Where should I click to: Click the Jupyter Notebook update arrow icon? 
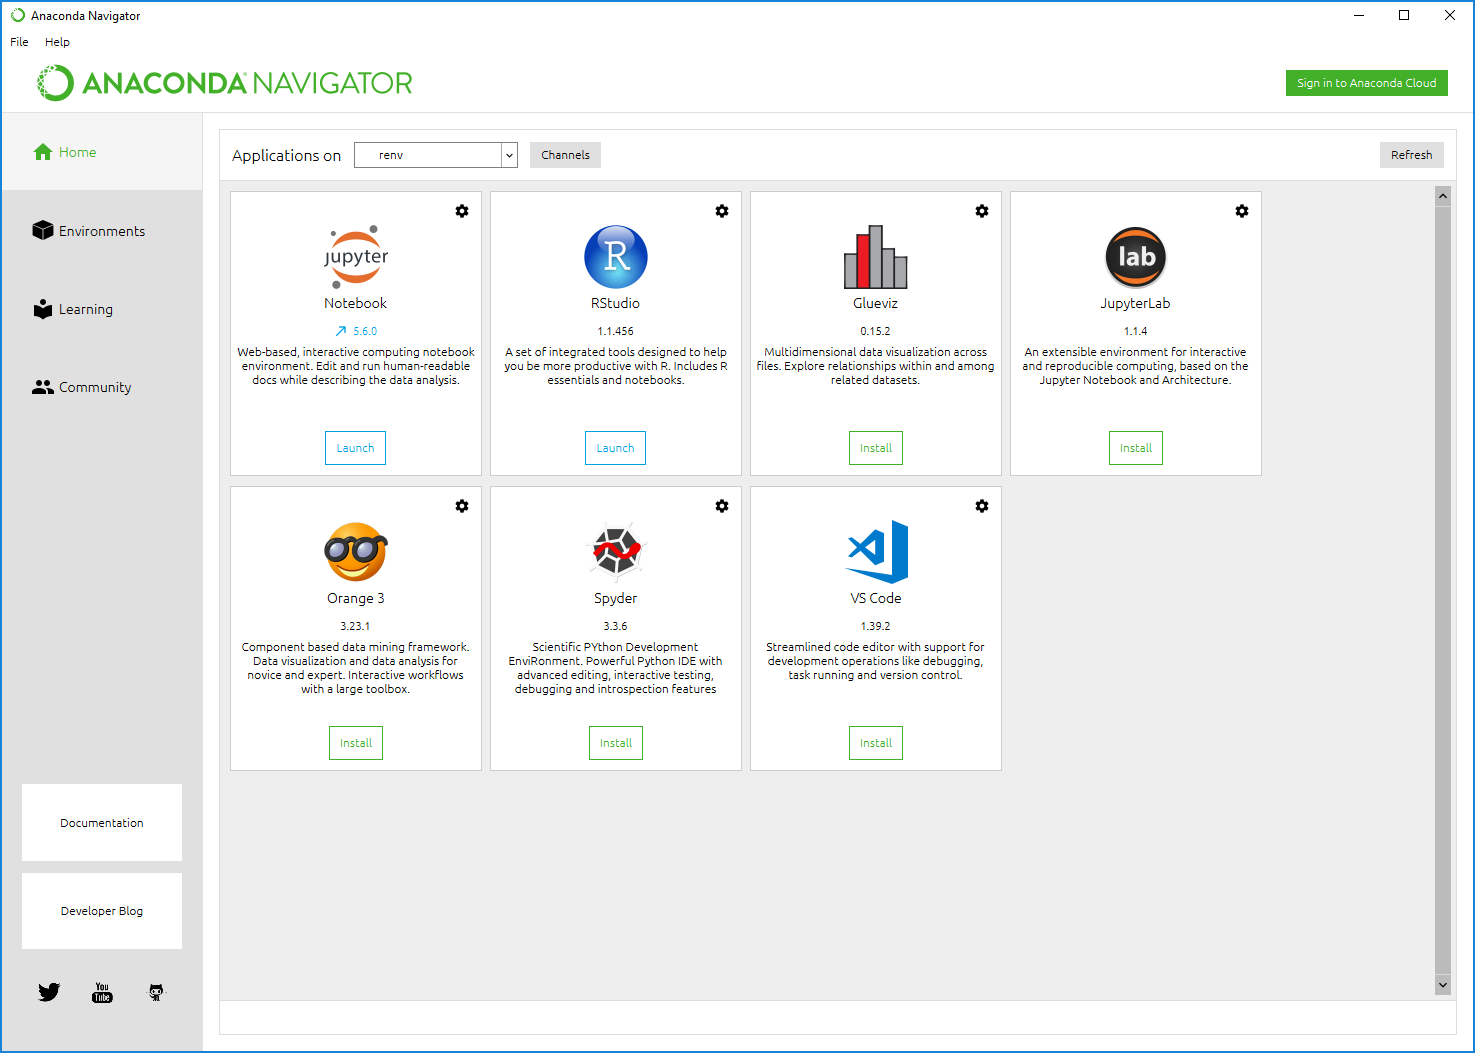coord(341,331)
